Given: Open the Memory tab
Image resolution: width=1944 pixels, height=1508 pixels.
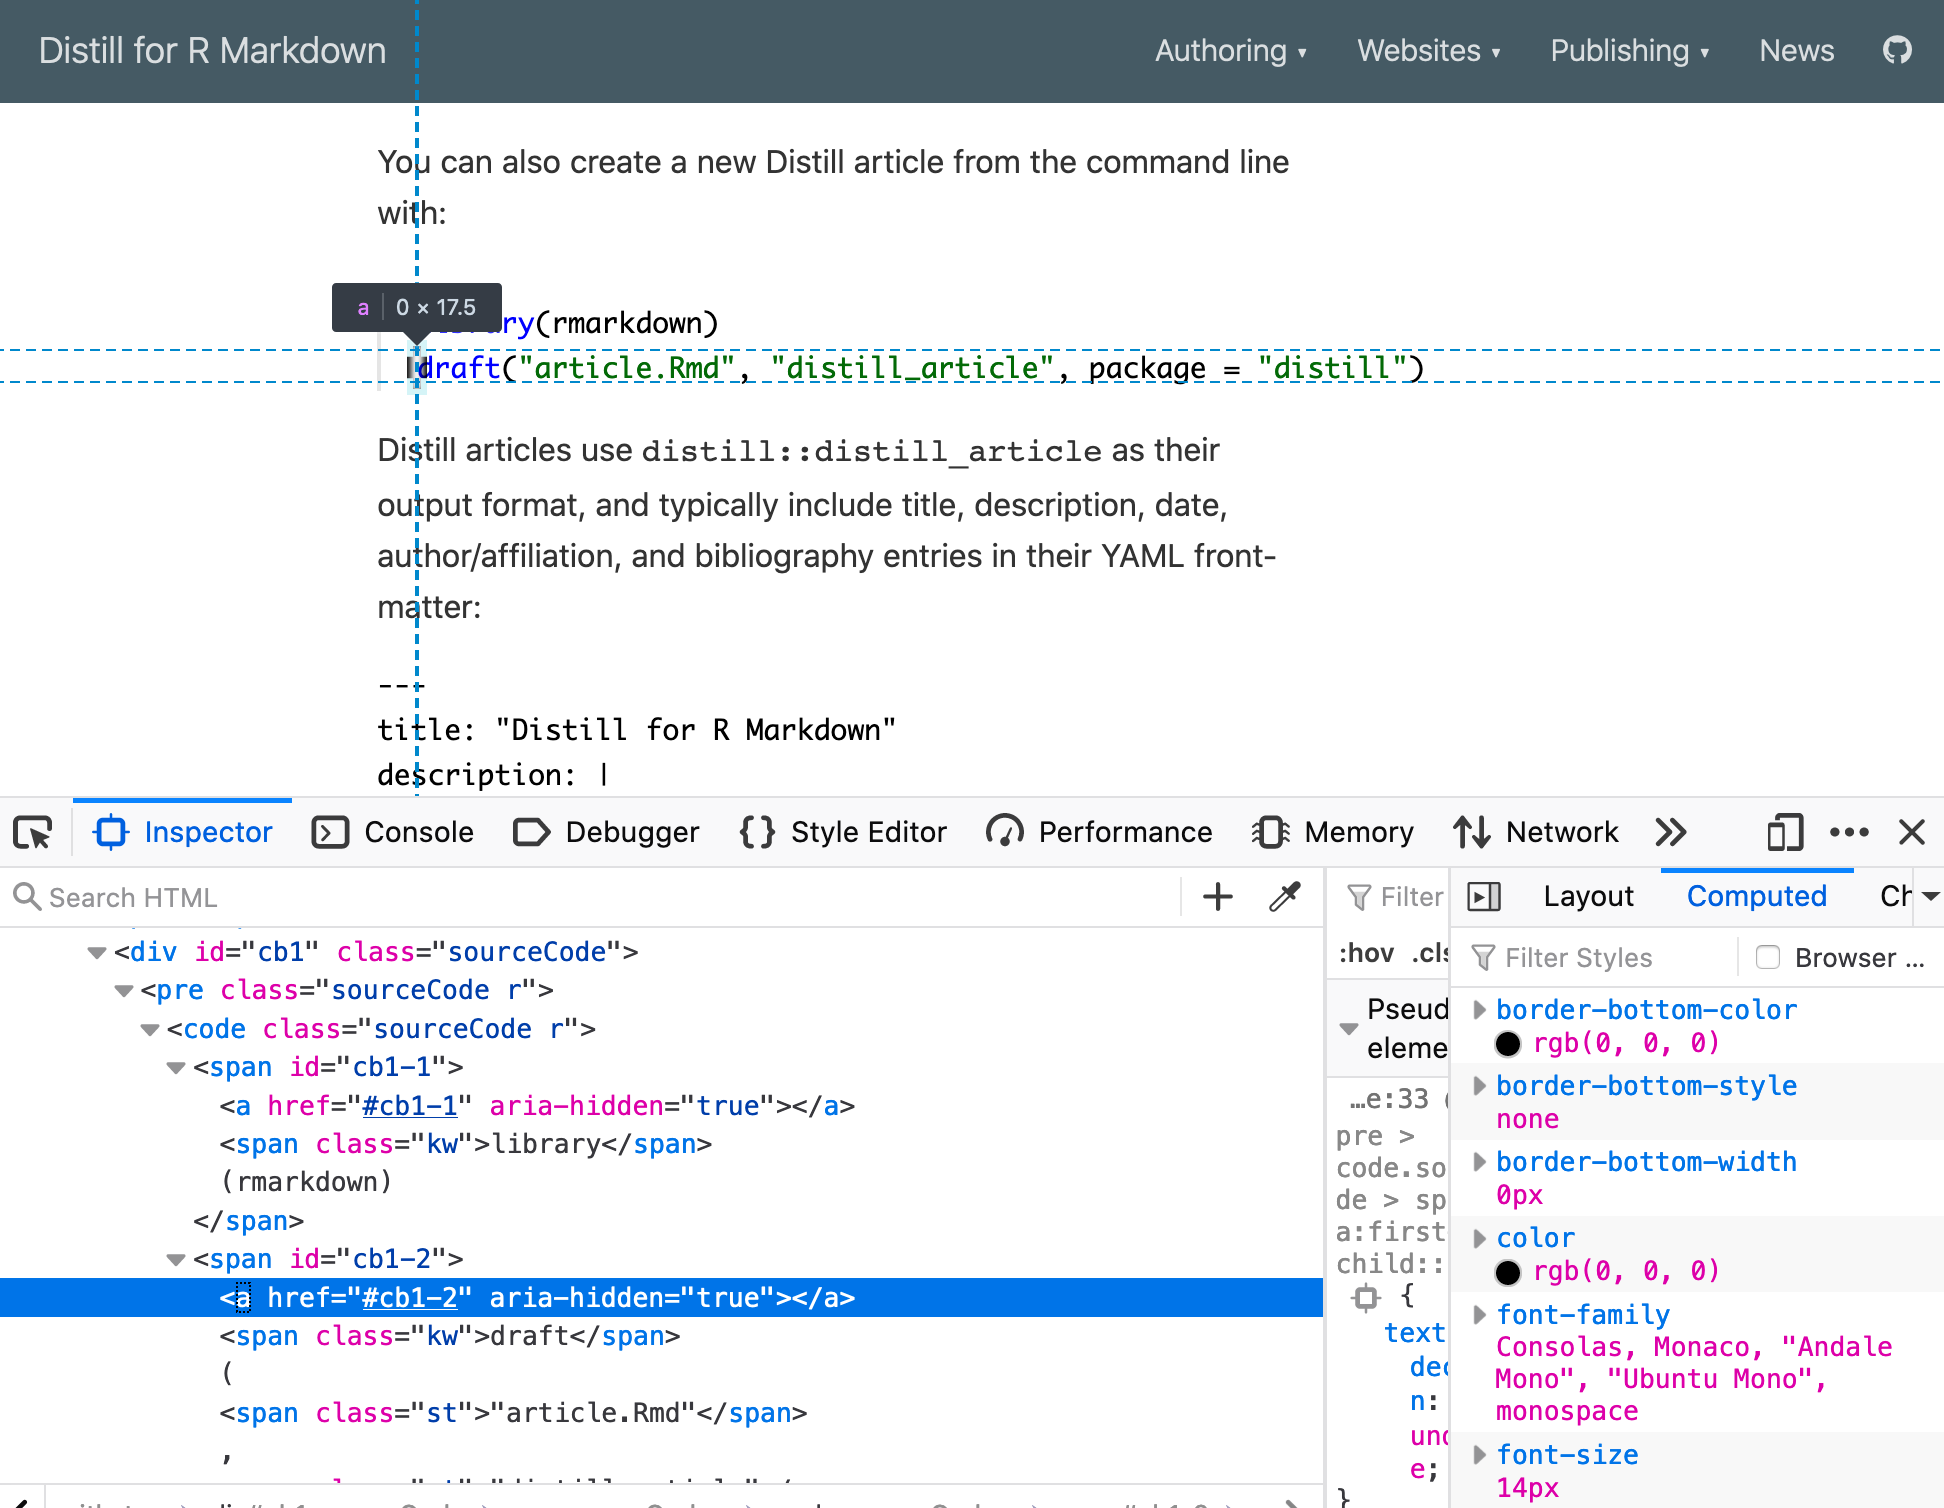Looking at the screenshot, I should click(x=1332, y=832).
